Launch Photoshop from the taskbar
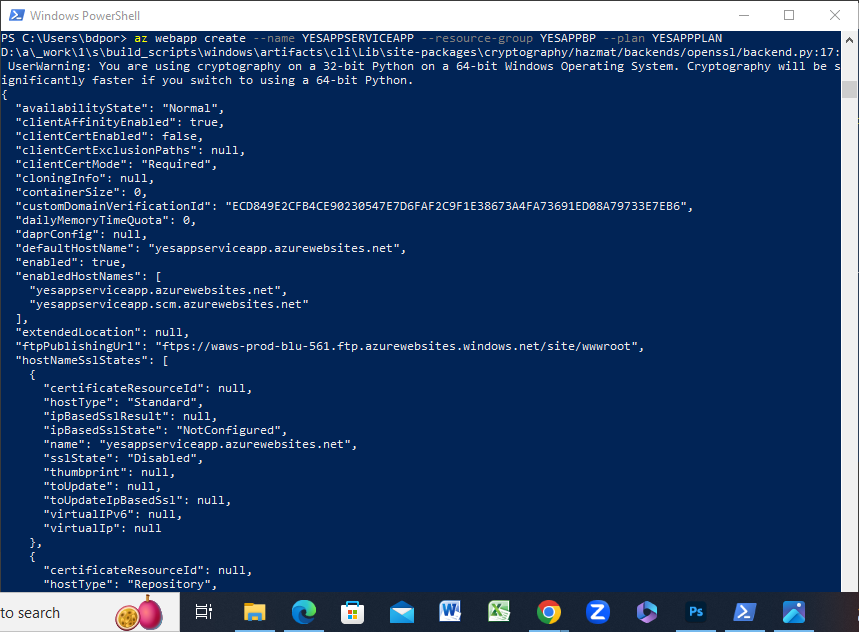The width and height of the screenshot is (859, 632). [696, 612]
